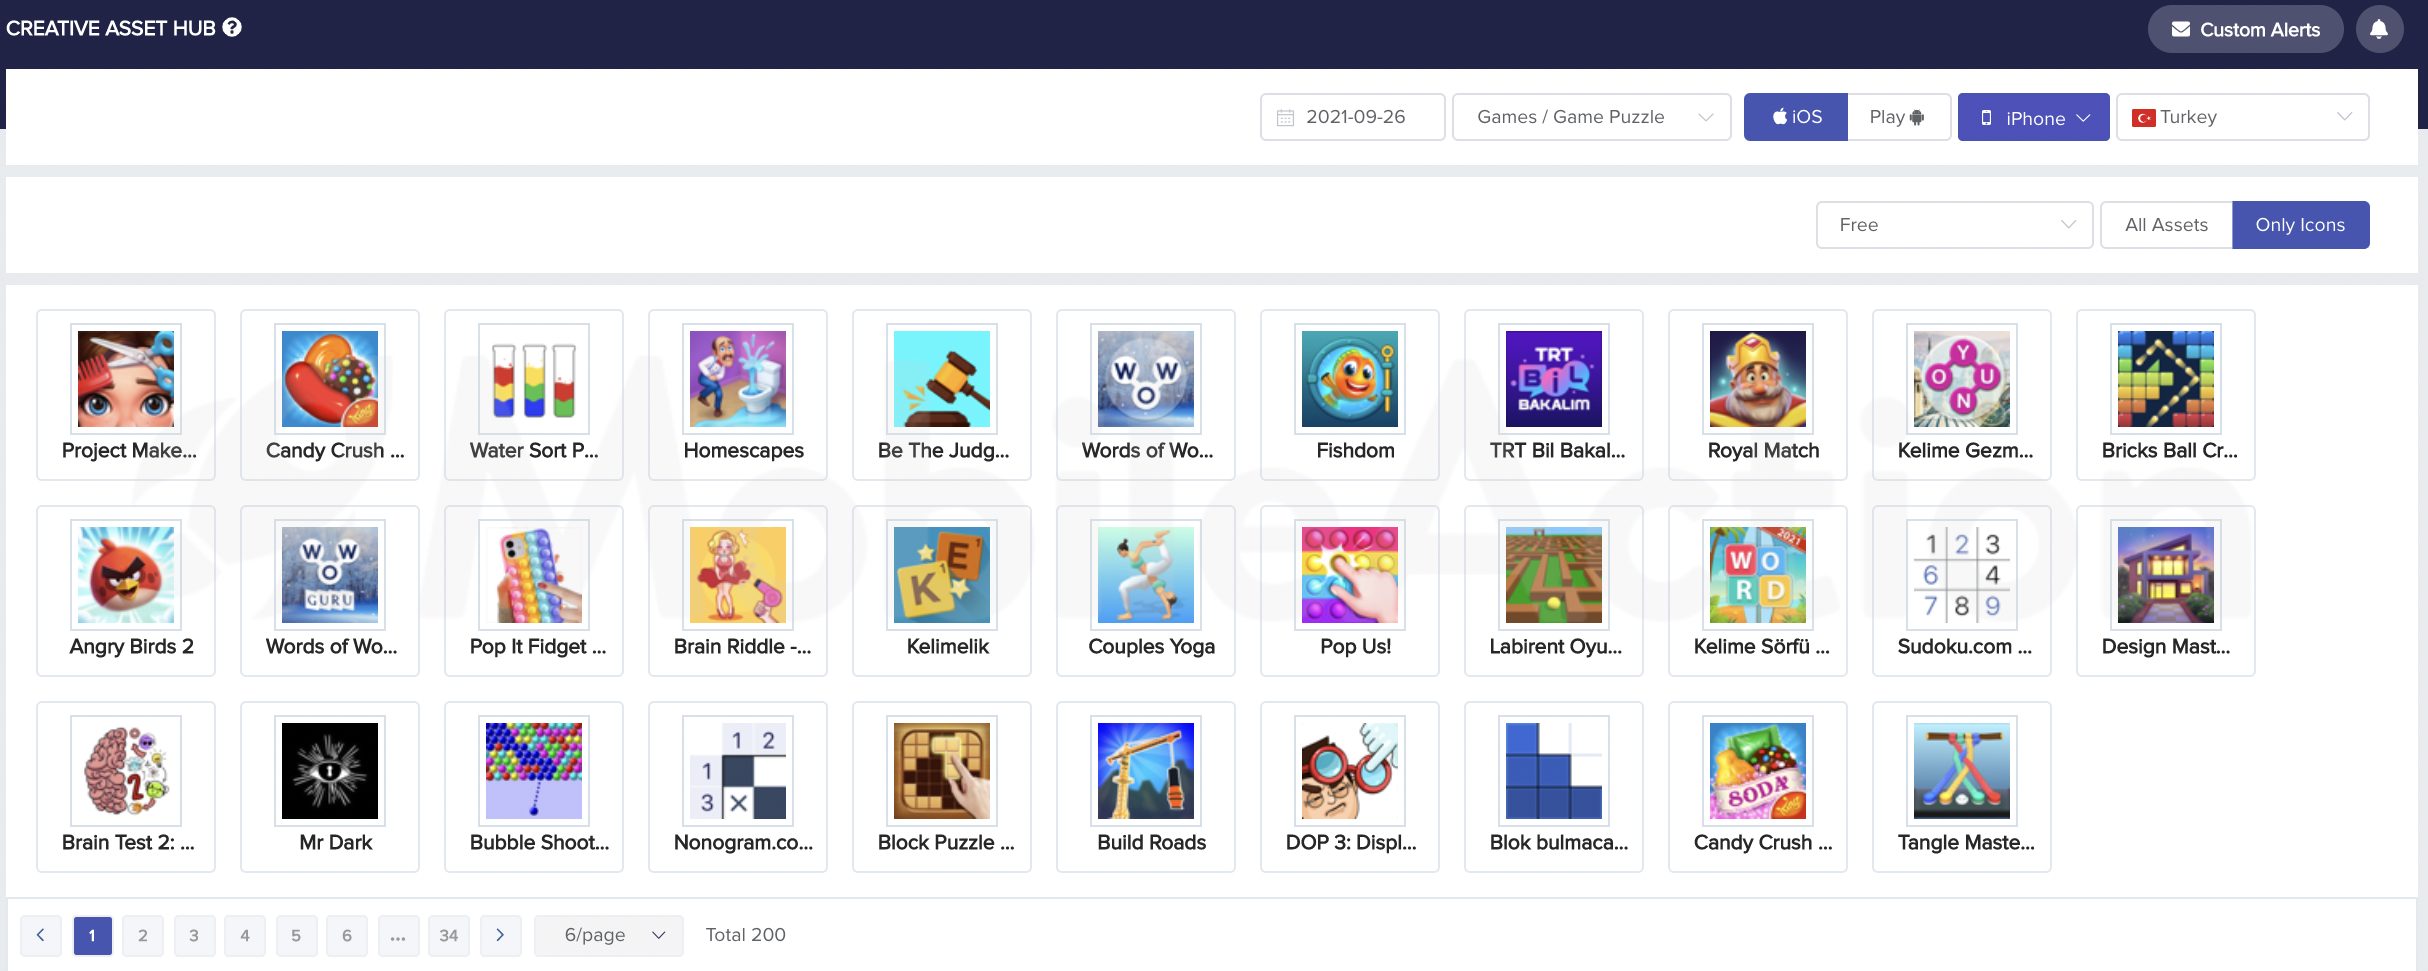Go to the previous page arrow
The width and height of the screenshot is (2428, 971).
pyautogui.click(x=41, y=935)
